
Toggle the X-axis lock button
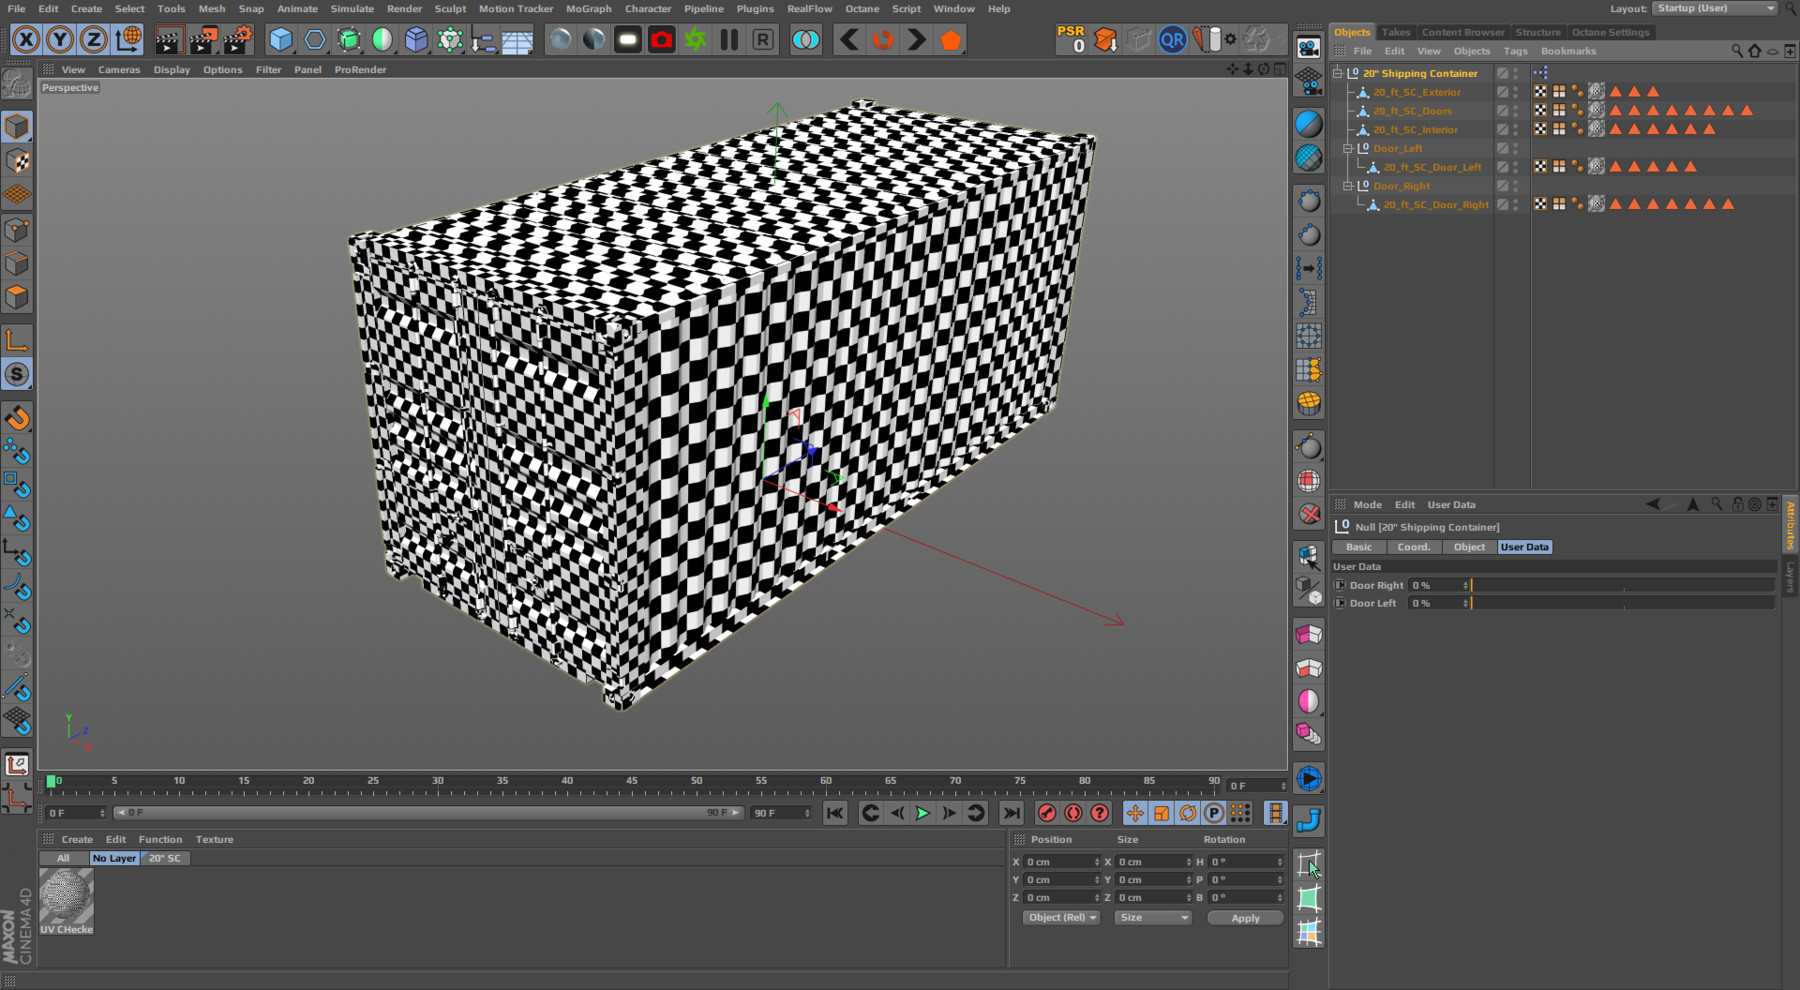click(26, 40)
